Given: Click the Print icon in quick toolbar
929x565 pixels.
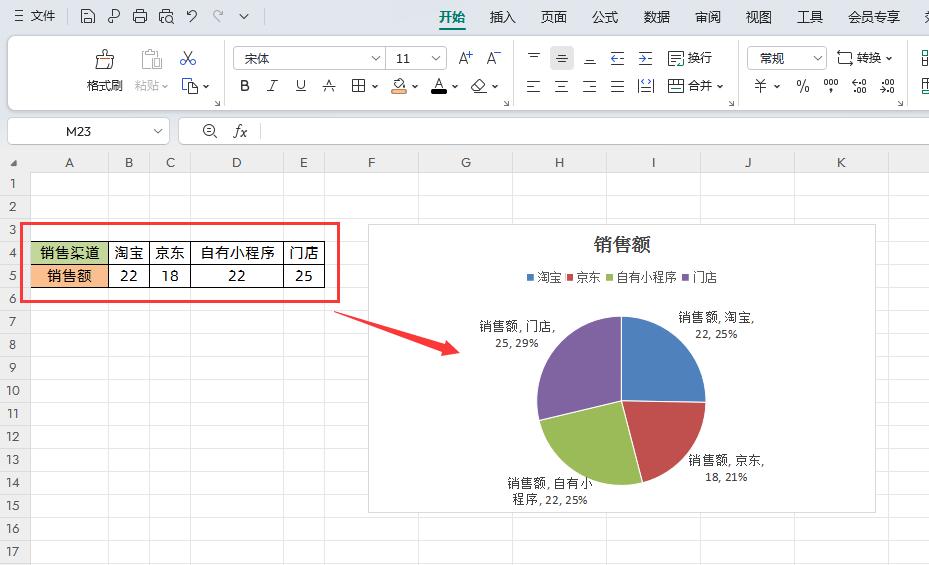Looking at the screenshot, I should pyautogui.click(x=140, y=17).
